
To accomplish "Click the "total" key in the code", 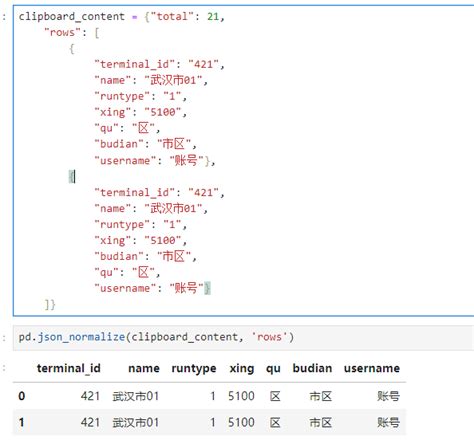I will pos(172,16).
